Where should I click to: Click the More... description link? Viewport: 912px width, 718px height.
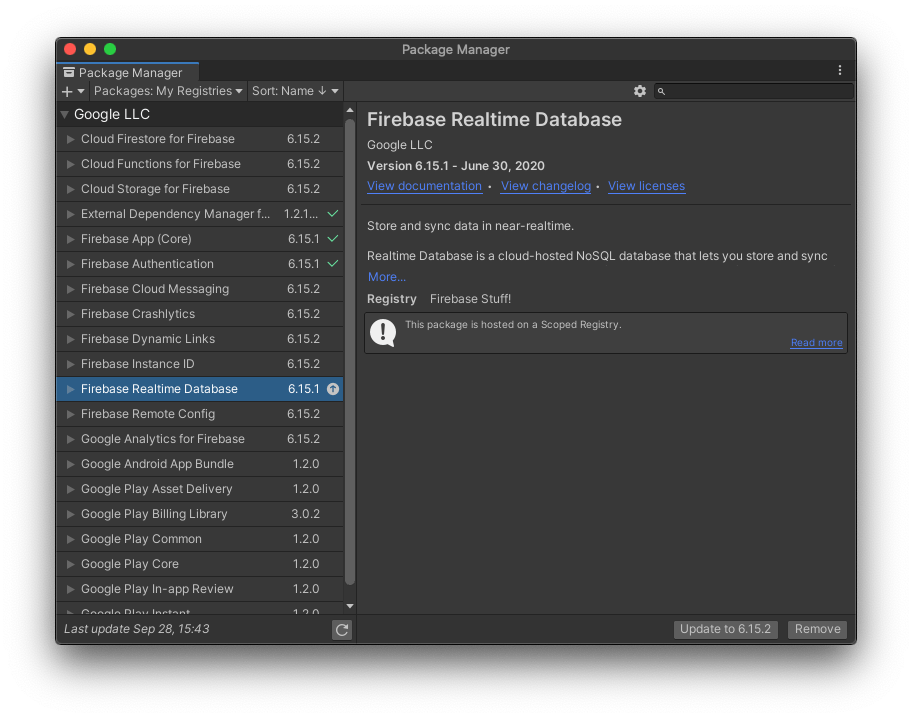coord(387,278)
